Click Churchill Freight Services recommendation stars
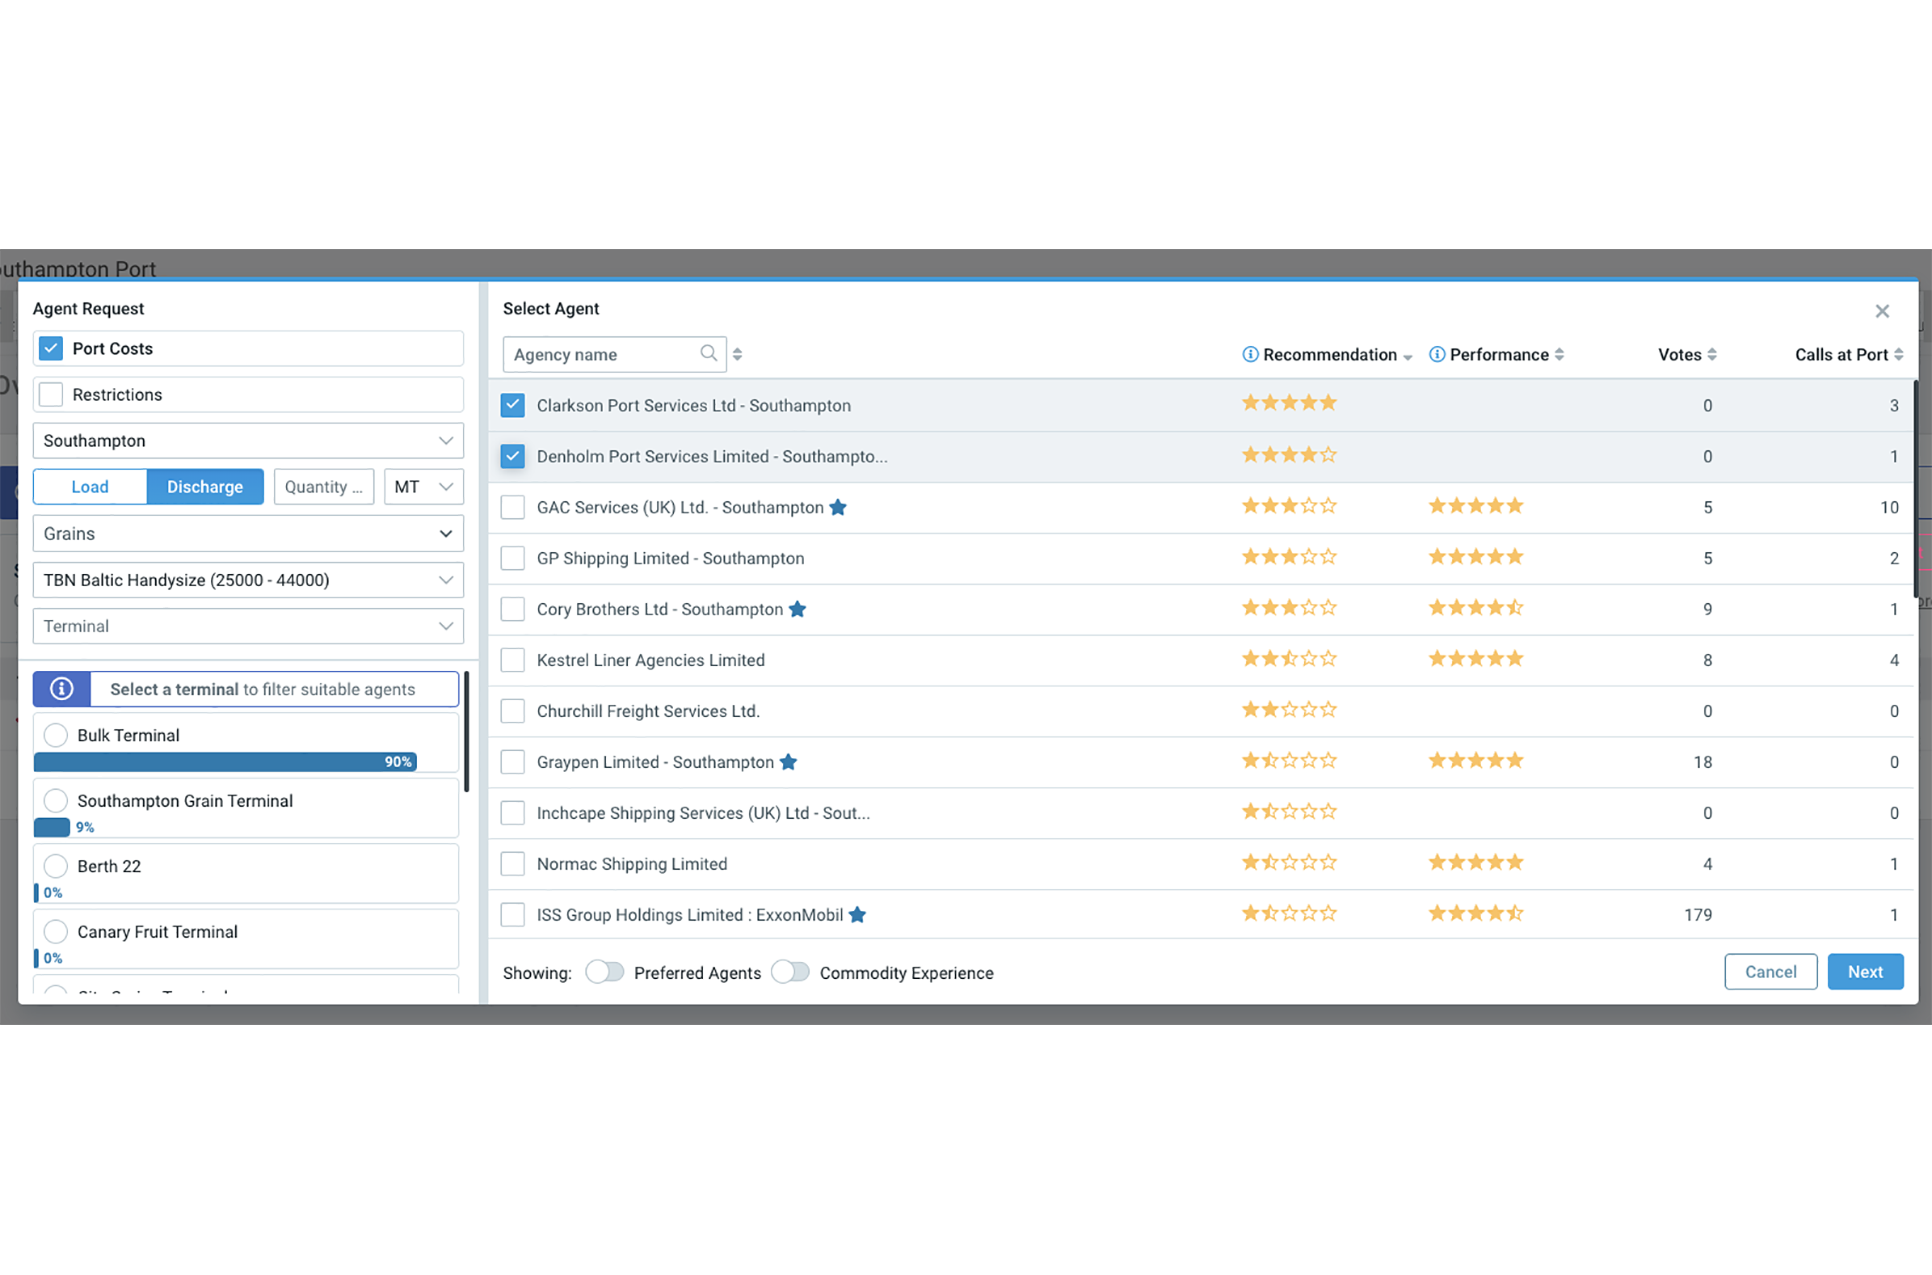The width and height of the screenshot is (1932, 1275). point(1289,709)
